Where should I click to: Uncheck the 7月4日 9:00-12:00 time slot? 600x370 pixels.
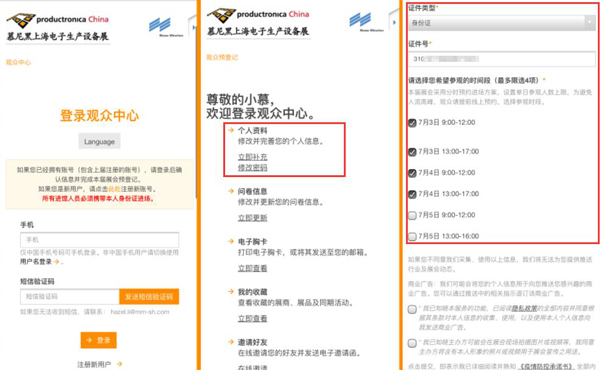(x=412, y=173)
